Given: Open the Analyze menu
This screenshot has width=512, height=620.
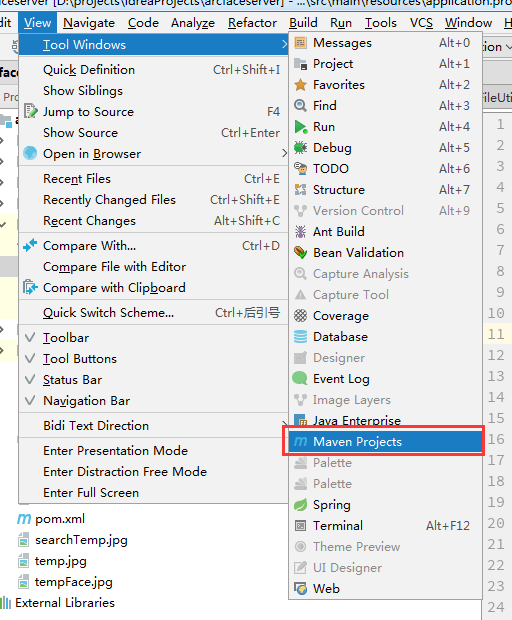Looking at the screenshot, I should (193, 23).
